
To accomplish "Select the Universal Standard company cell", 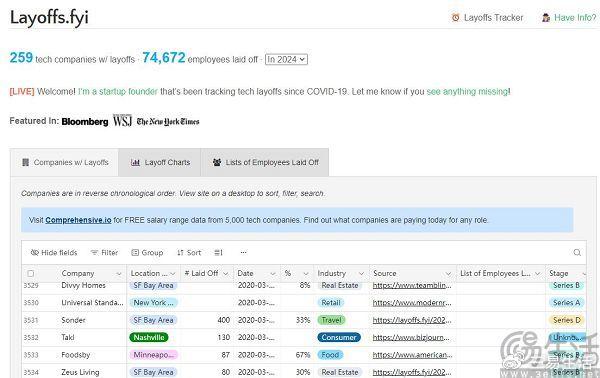I will tap(92, 303).
